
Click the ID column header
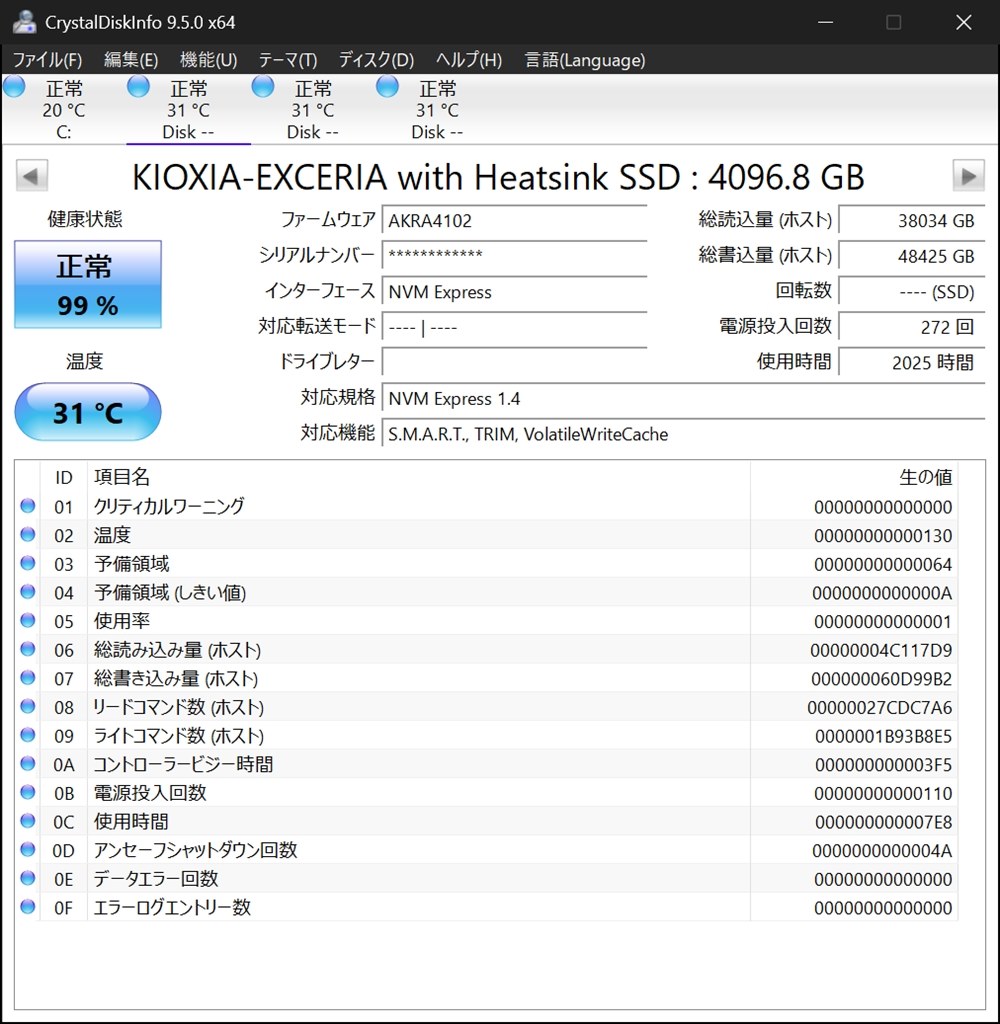point(63,477)
